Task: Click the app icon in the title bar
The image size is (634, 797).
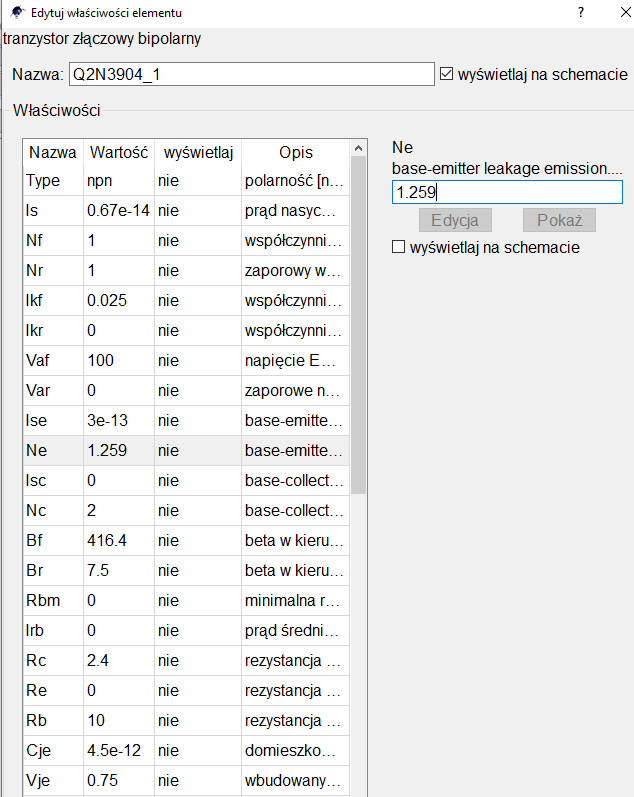Action: coord(15,13)
